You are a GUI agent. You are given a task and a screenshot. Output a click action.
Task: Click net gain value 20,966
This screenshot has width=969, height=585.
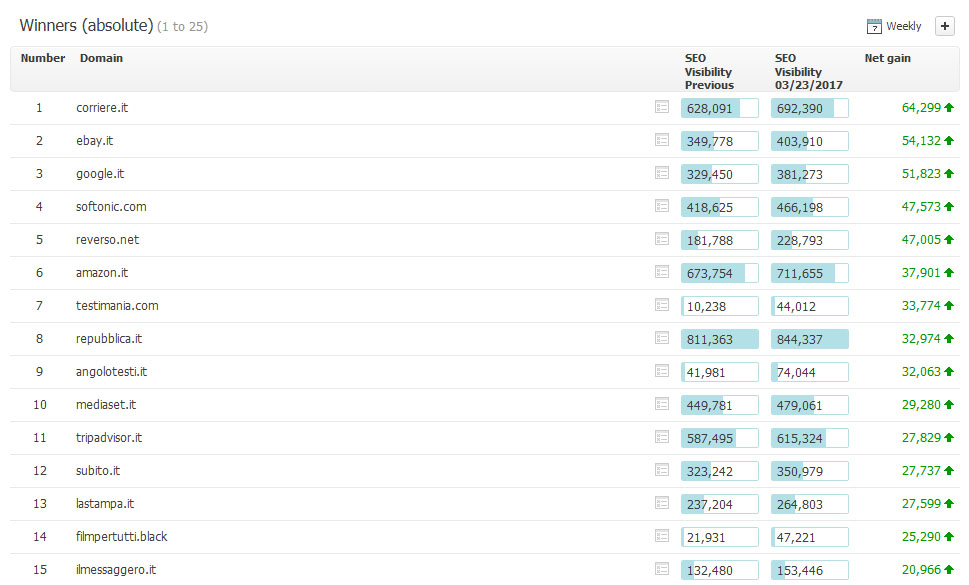(x=921, y=570)
